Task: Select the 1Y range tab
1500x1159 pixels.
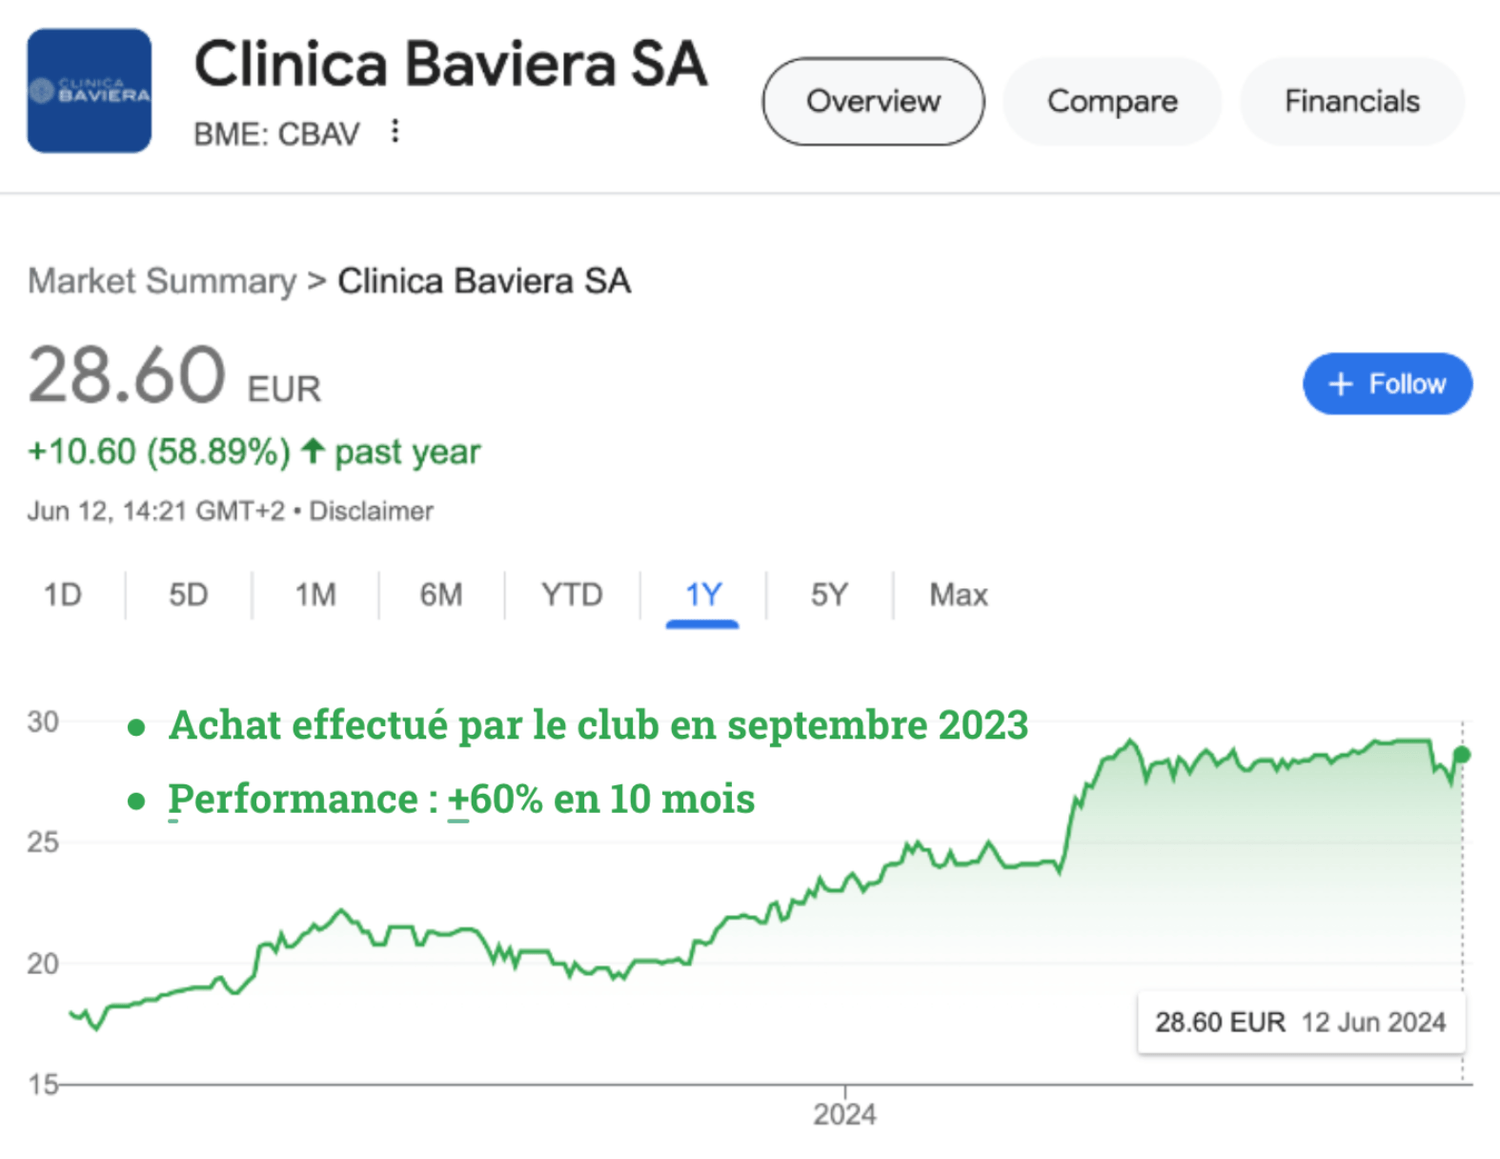Action: 703,595
